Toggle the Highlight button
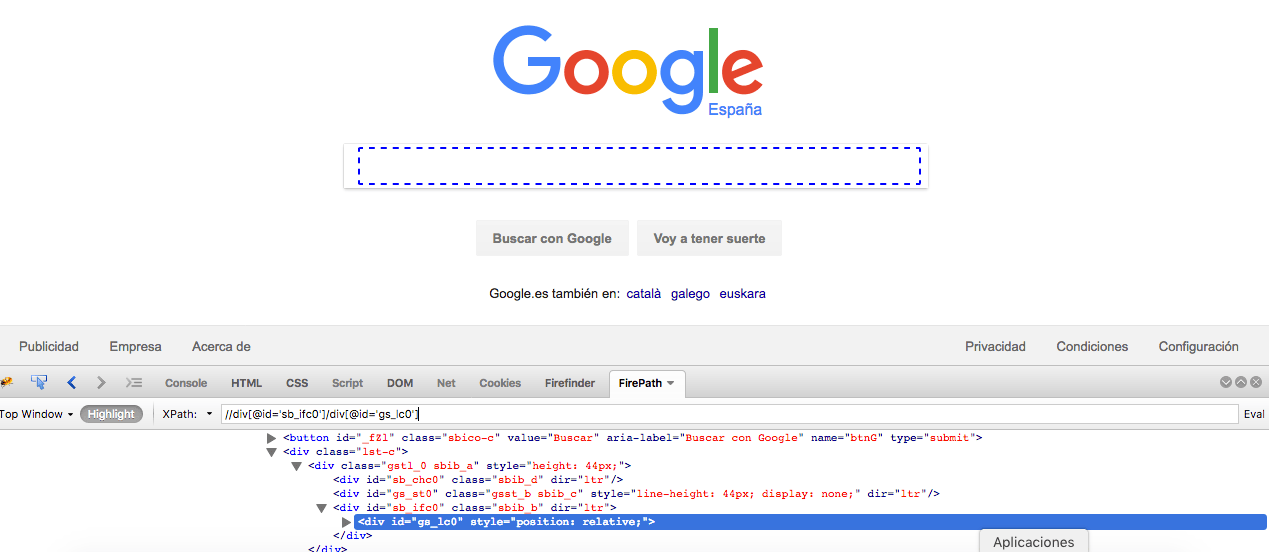This screenshot has height=552, width=1269. [x=111, y=414]
